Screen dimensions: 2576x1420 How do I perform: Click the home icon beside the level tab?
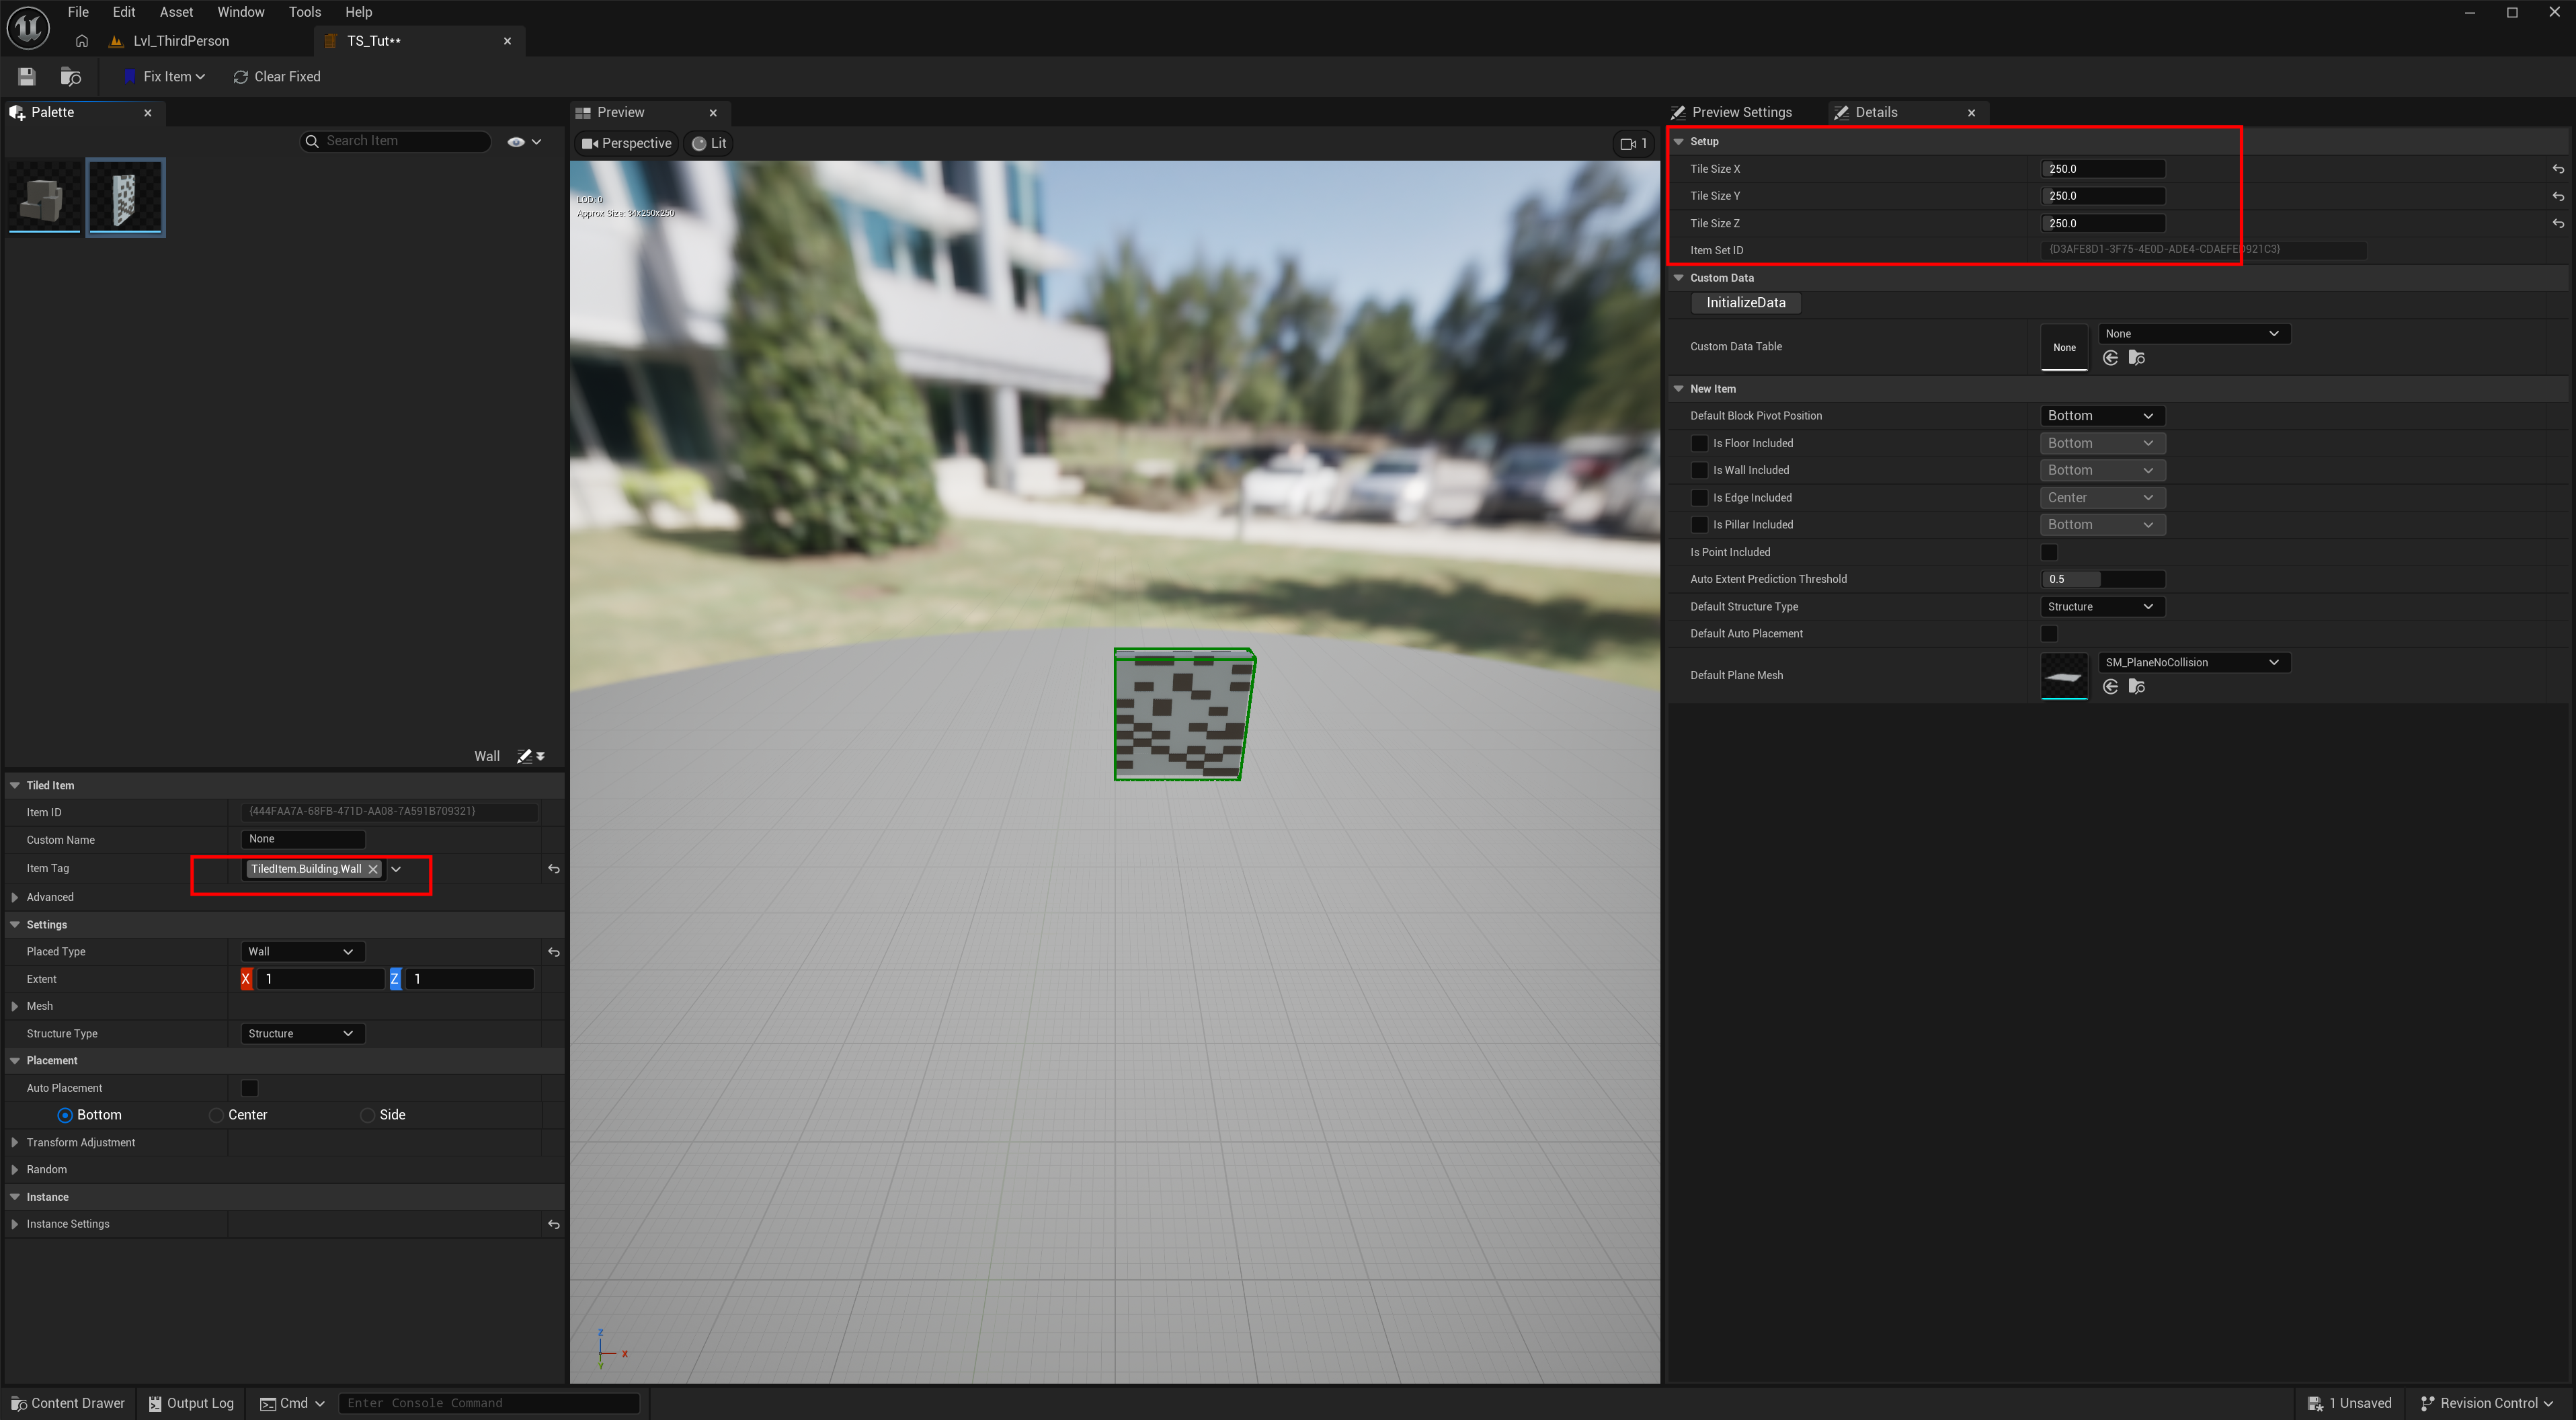tap(82, 41)
